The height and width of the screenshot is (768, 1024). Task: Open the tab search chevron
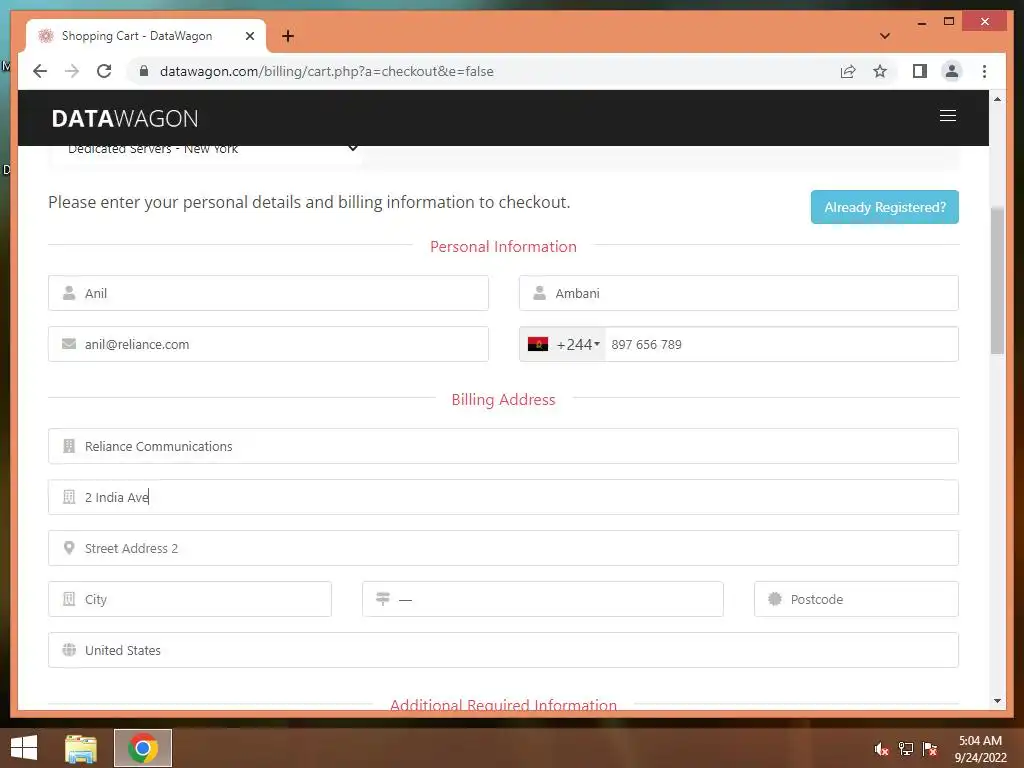coord(885,36)
